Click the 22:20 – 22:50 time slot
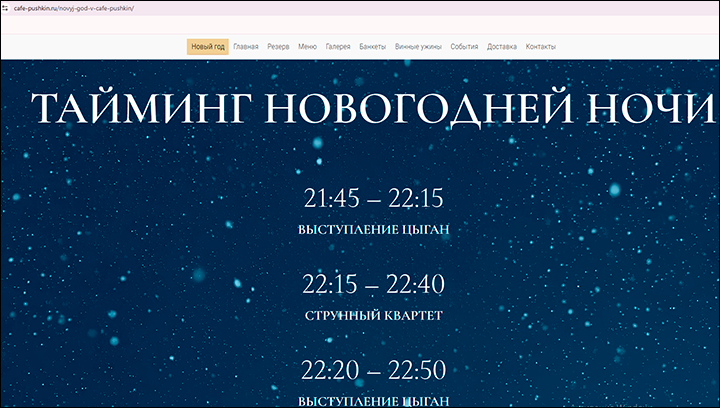The width and height of the screenshot is (720, 408). pos(373,371)
